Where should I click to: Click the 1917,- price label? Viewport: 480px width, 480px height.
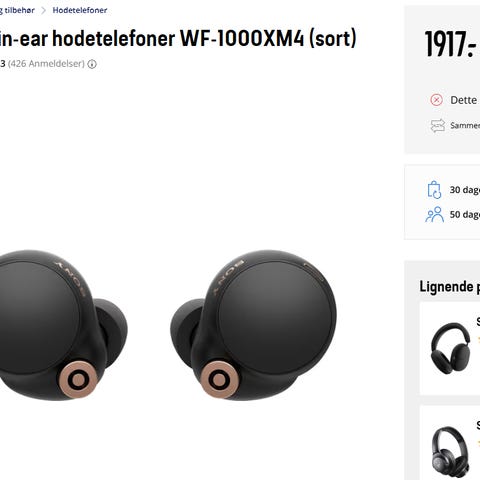[450, 44]
